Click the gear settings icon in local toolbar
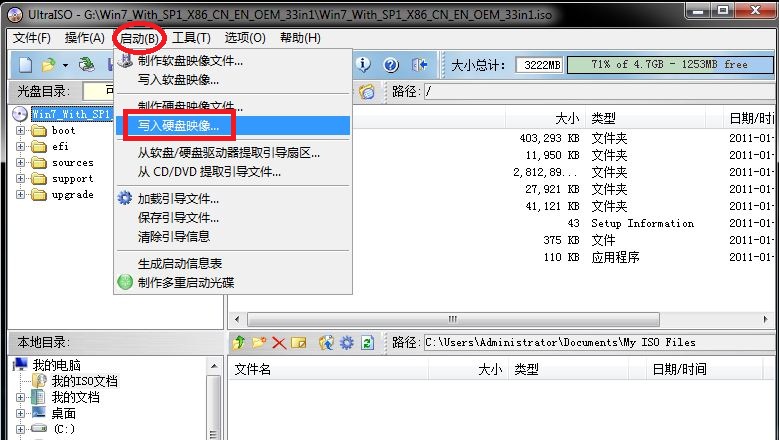 (x=347, y=343)
